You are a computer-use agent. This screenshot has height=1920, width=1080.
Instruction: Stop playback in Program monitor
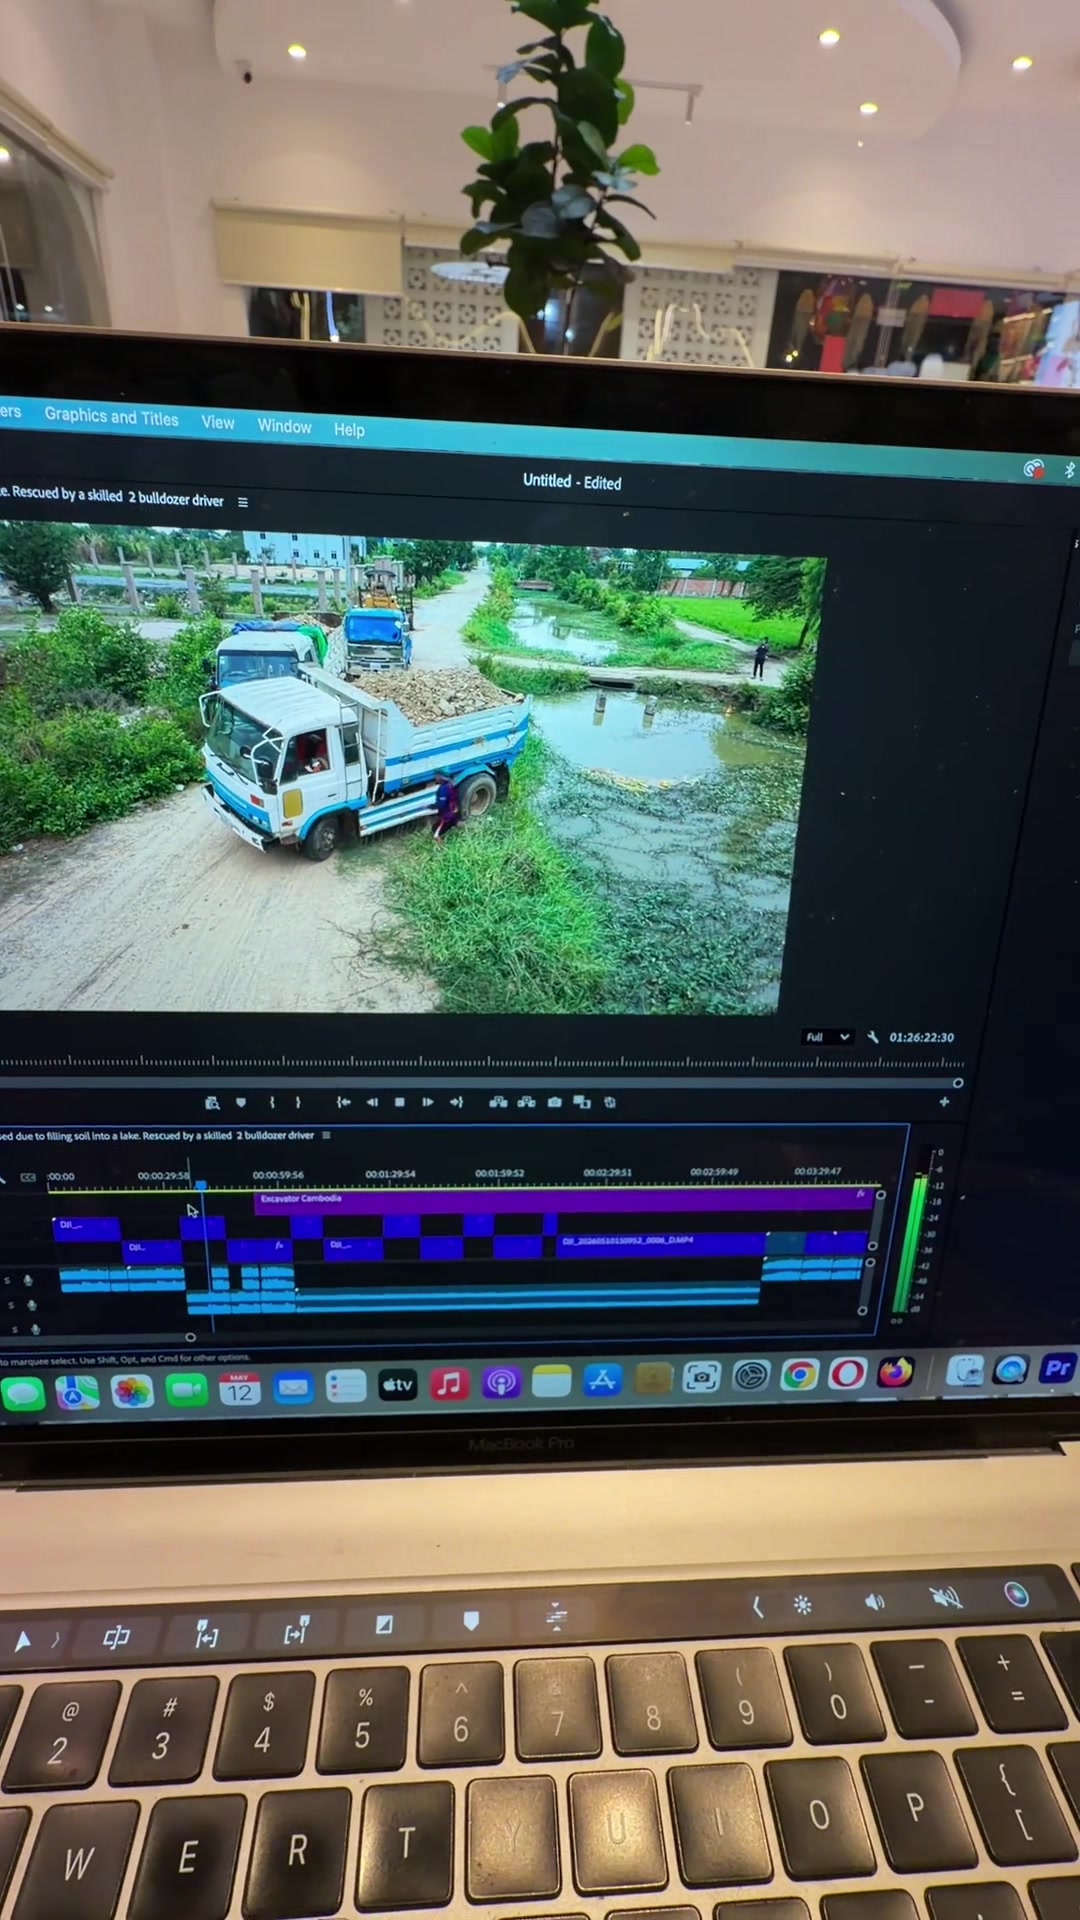pyautogui.click(x=400, y=1102)
